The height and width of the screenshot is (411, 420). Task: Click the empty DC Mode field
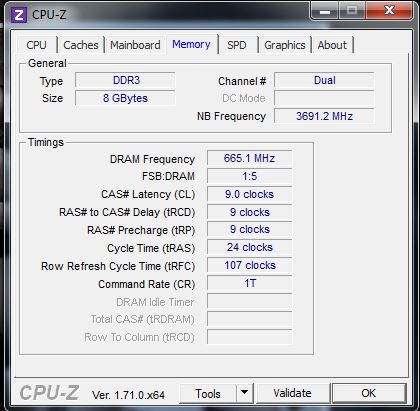324,98
